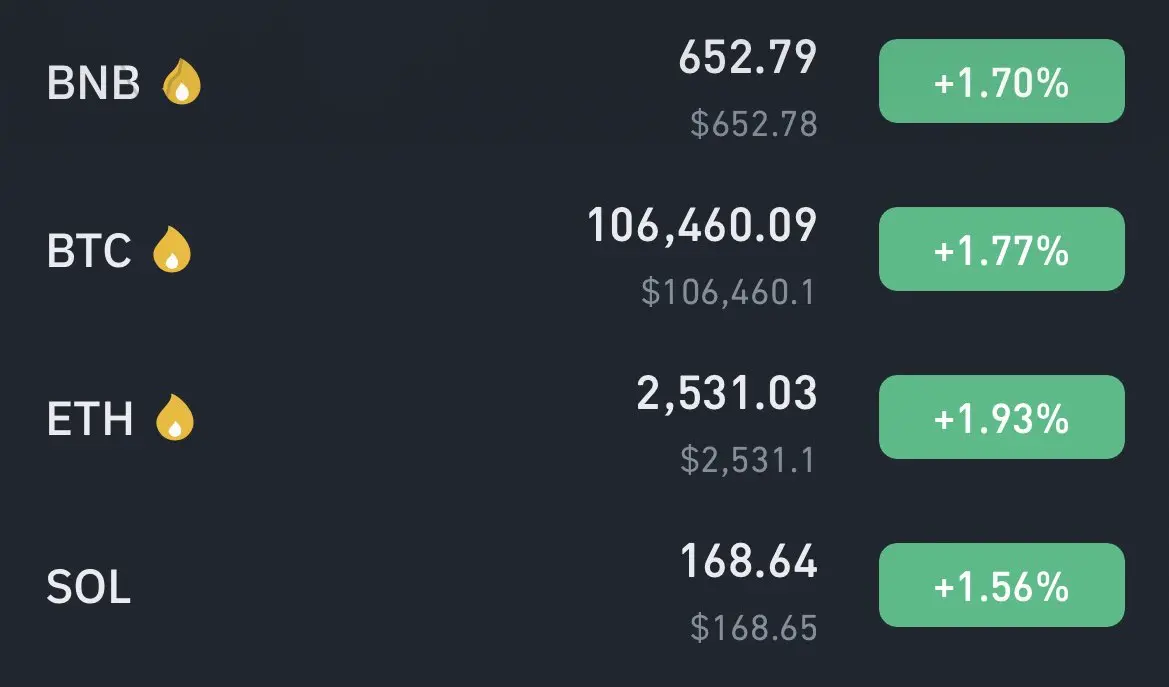Open the BTC trading pair
The image size is (1169, 687).
(89, 250)
